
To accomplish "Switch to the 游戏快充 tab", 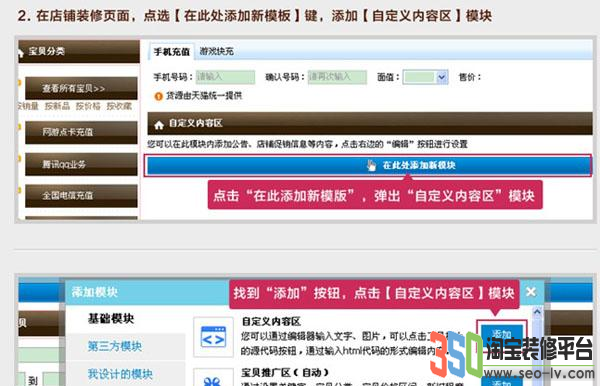I will point(217,51).
